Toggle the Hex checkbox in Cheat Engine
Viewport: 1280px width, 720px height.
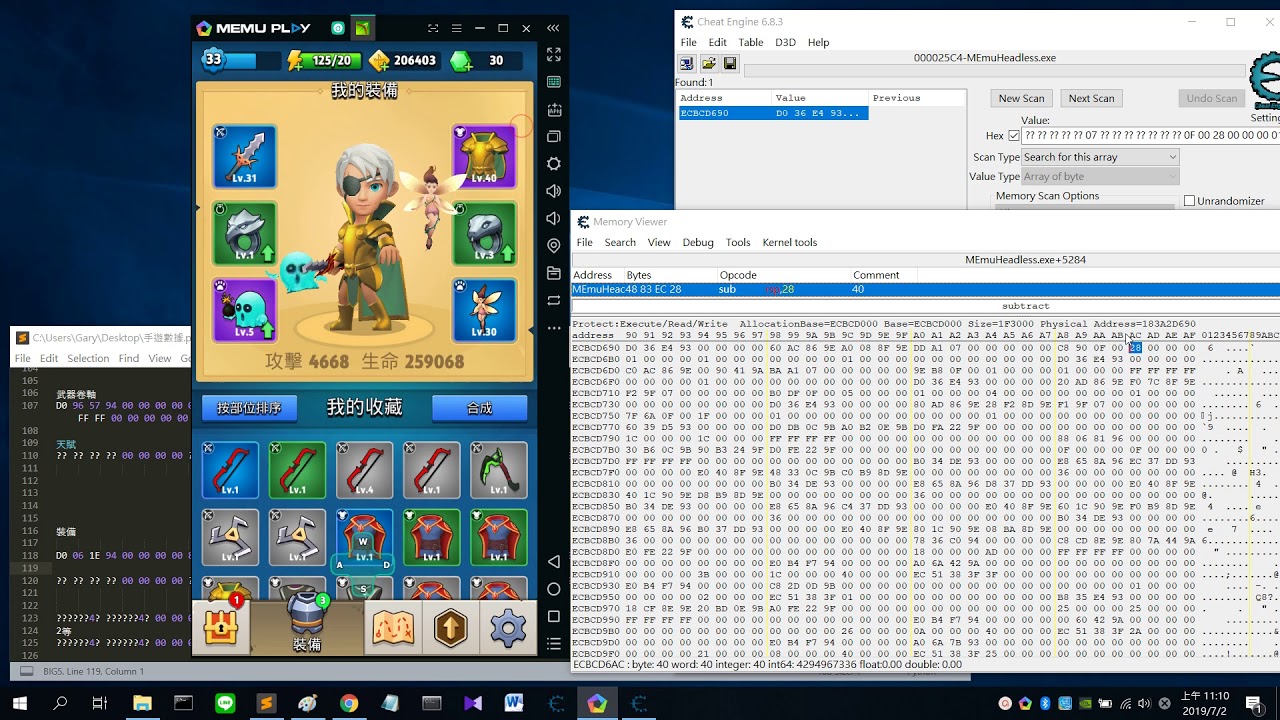1014,136
